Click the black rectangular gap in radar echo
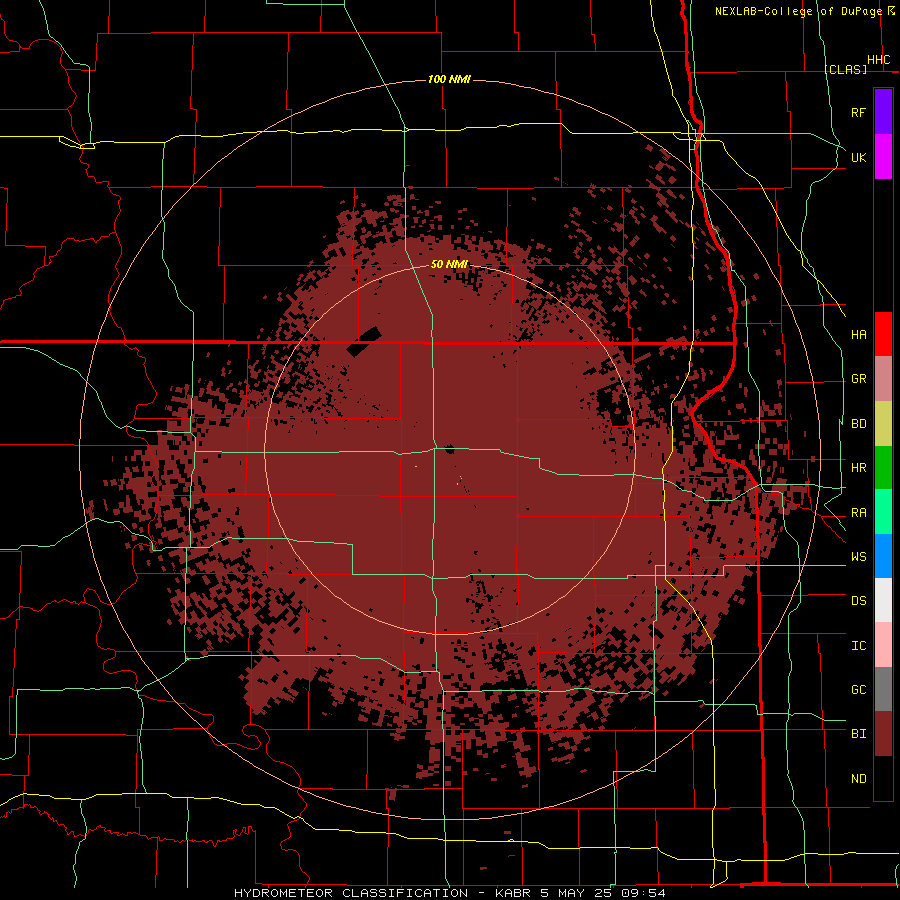Screen dimensions: 900x900 point(364,342)
